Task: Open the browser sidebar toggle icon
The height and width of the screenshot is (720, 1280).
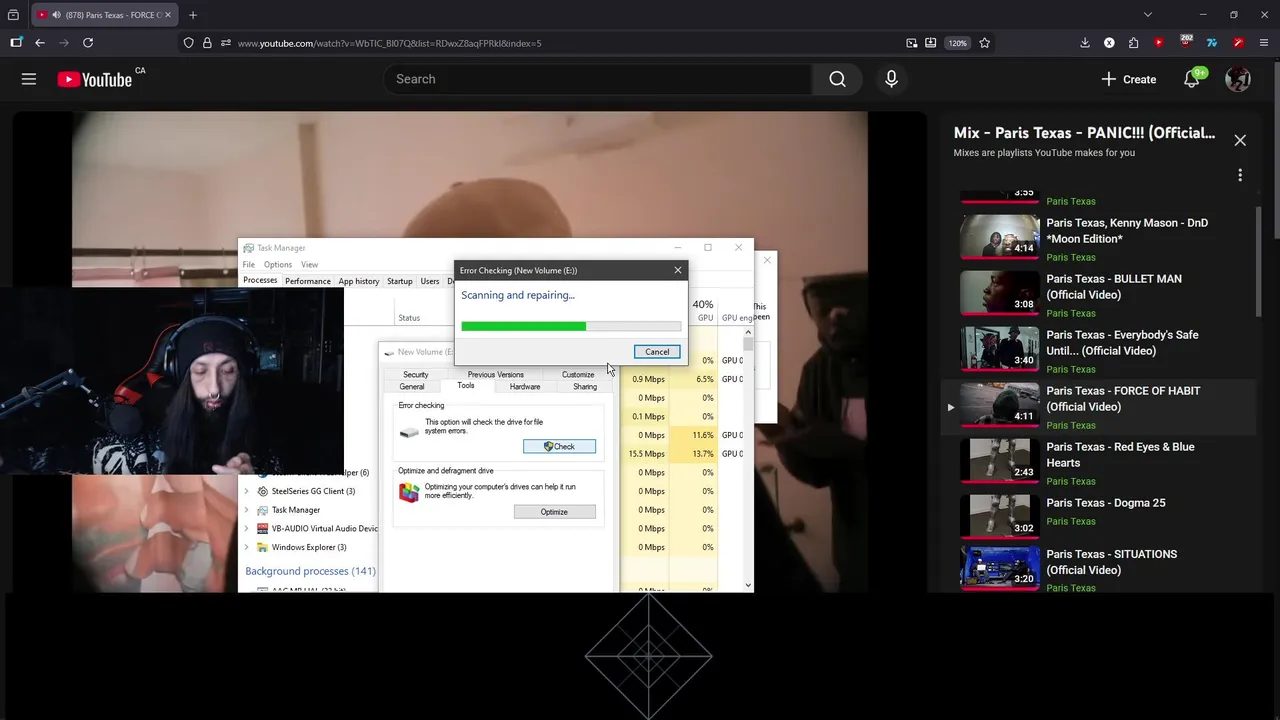Action: click(x=16, y=43)
